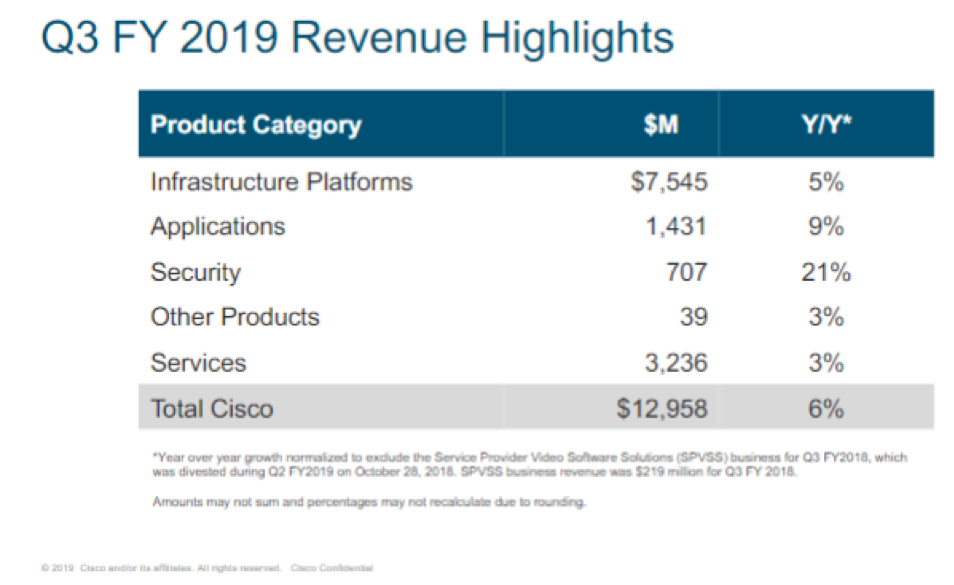
Task: Click the $12,958 total revenue value
Action: (x=663, y=408)
